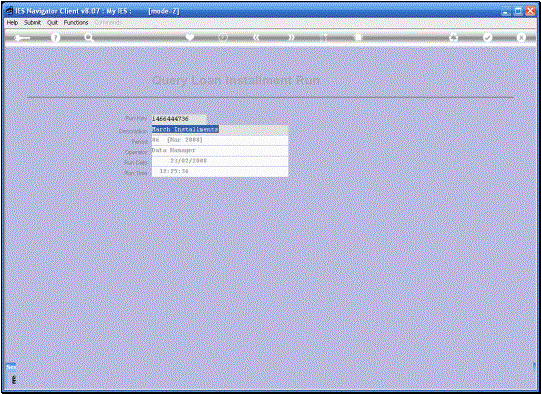Open the Functions menu

point(76,22)
